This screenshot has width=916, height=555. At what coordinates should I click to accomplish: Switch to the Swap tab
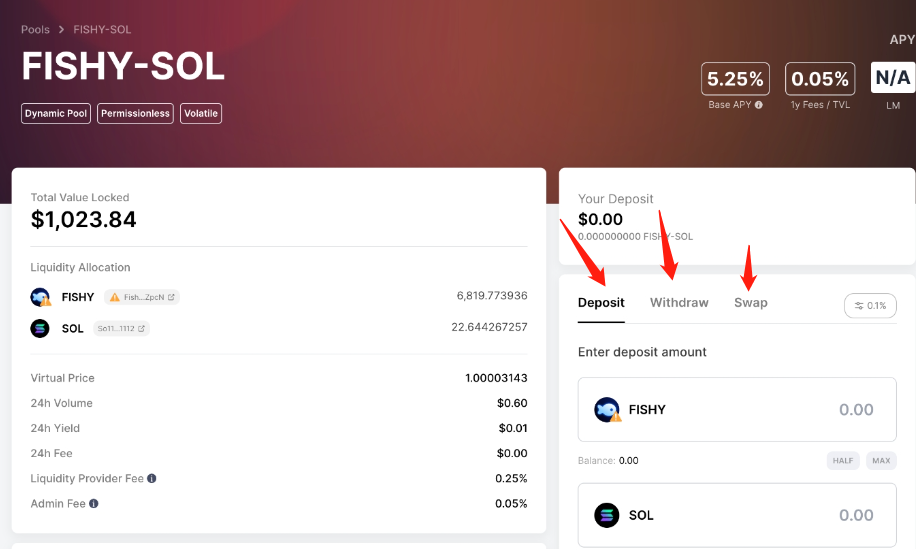(x=751, y=303)
